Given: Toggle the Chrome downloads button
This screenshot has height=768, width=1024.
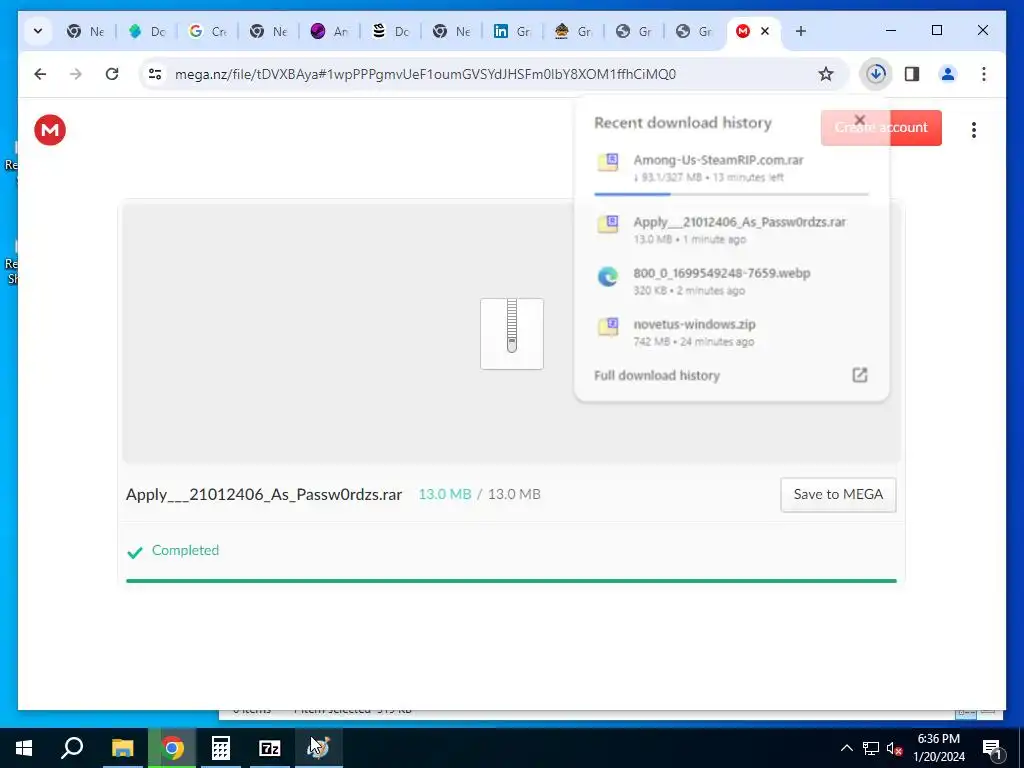Looking at the screenshot, I should [x=876, y=74].
